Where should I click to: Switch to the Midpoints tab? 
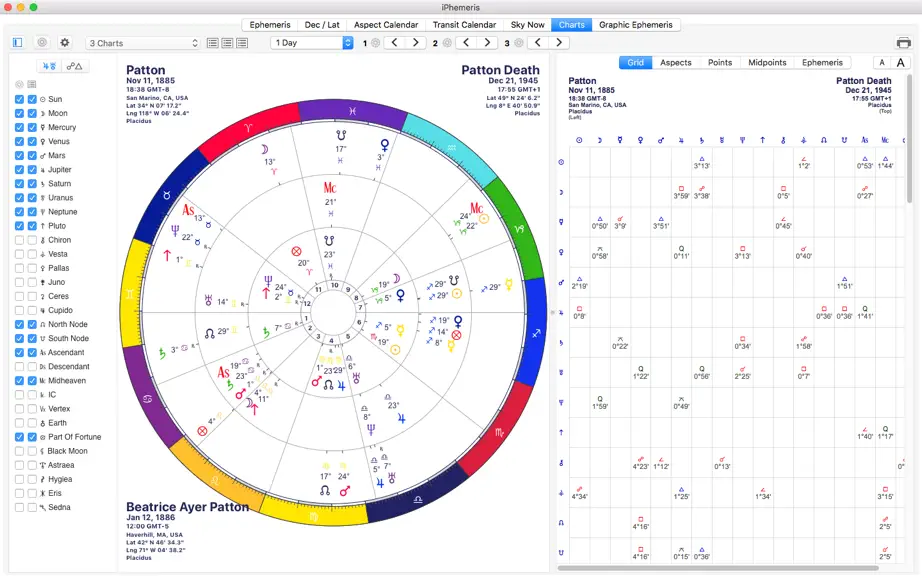coord(767,62)
